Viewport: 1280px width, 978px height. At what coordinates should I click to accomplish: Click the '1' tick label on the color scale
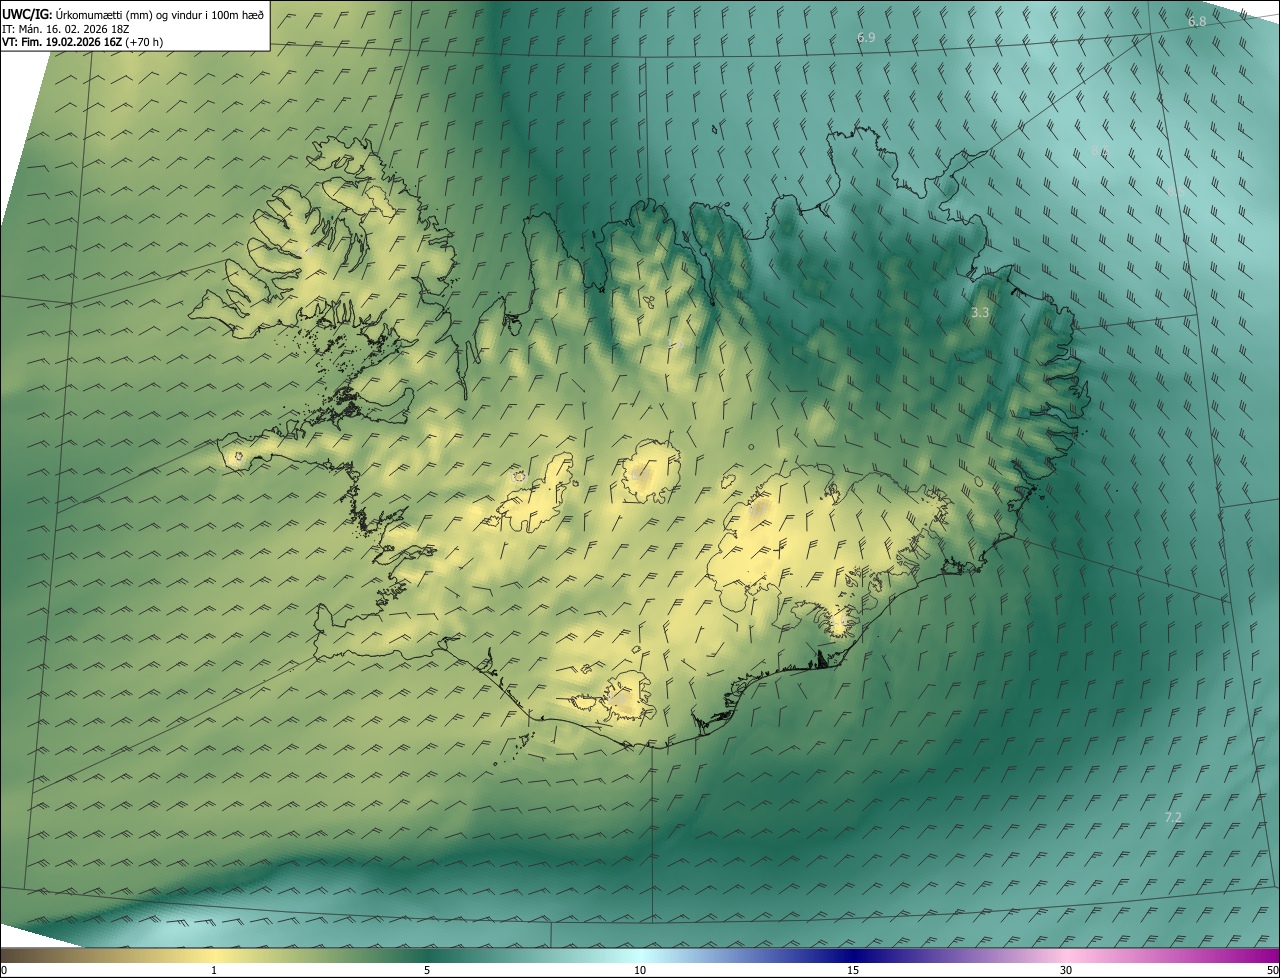pos(214,970)
